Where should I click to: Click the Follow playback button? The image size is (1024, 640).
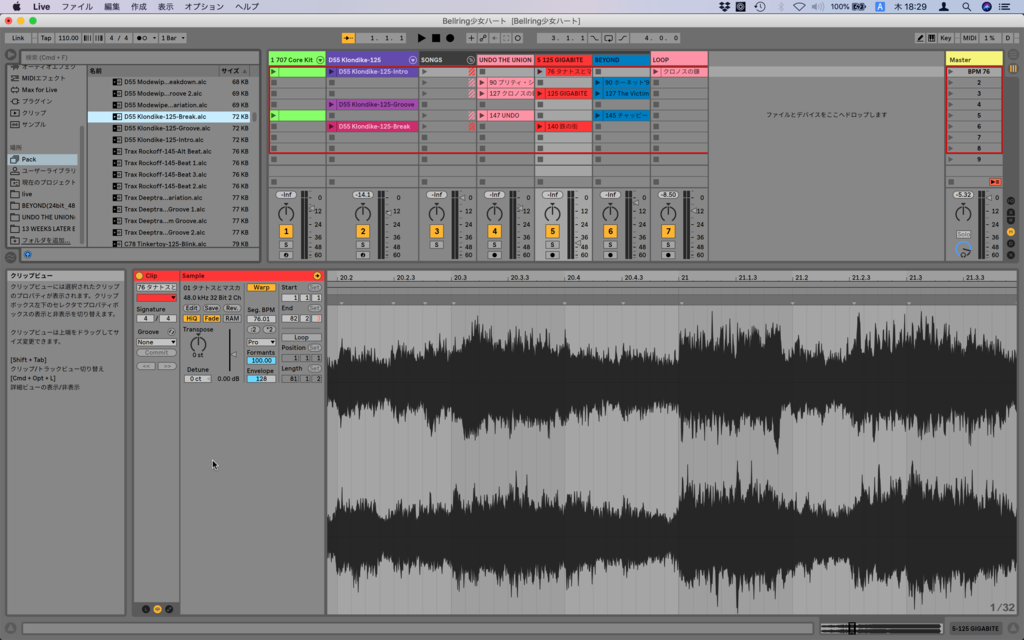point(349,38)
